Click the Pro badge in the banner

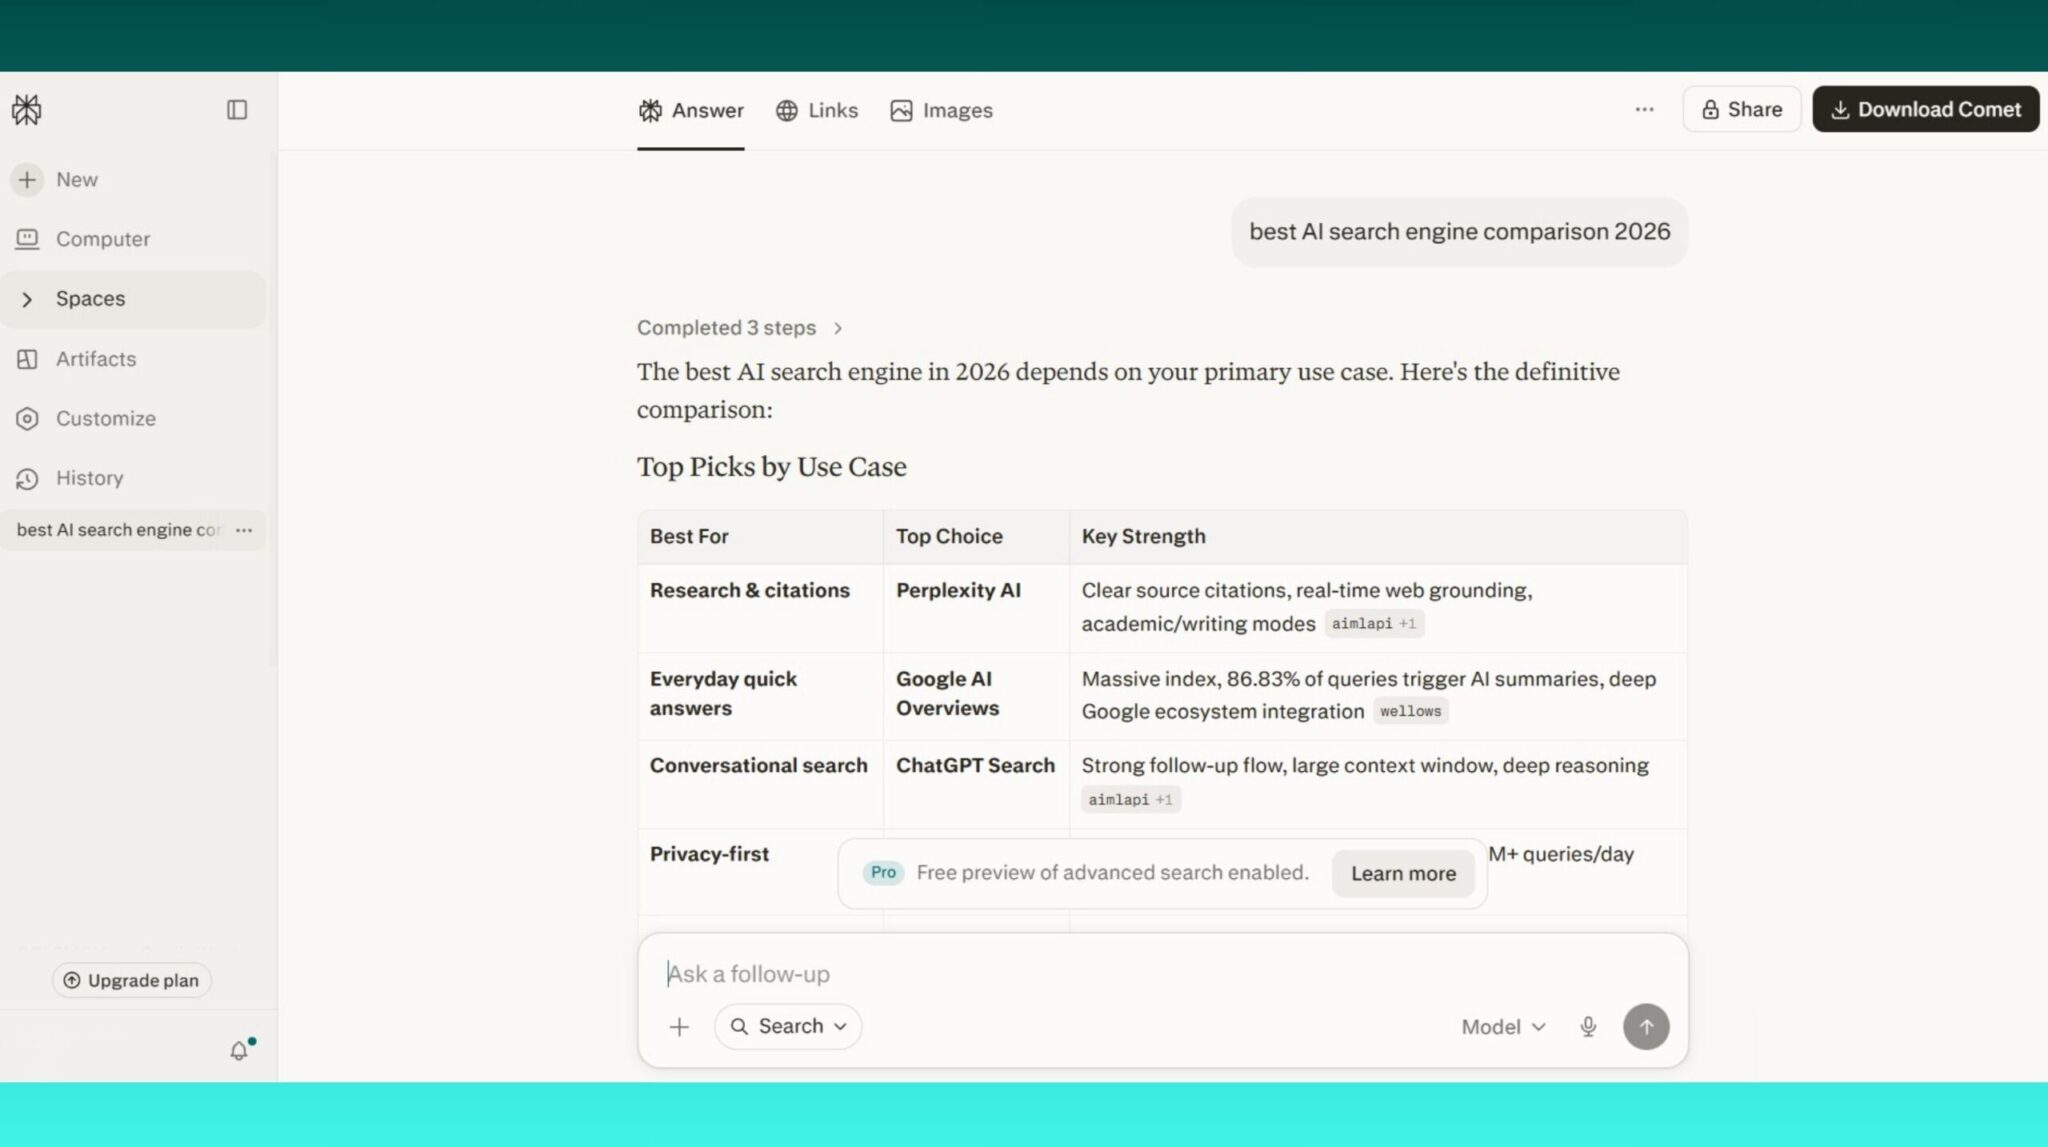(x=883, y=873)
